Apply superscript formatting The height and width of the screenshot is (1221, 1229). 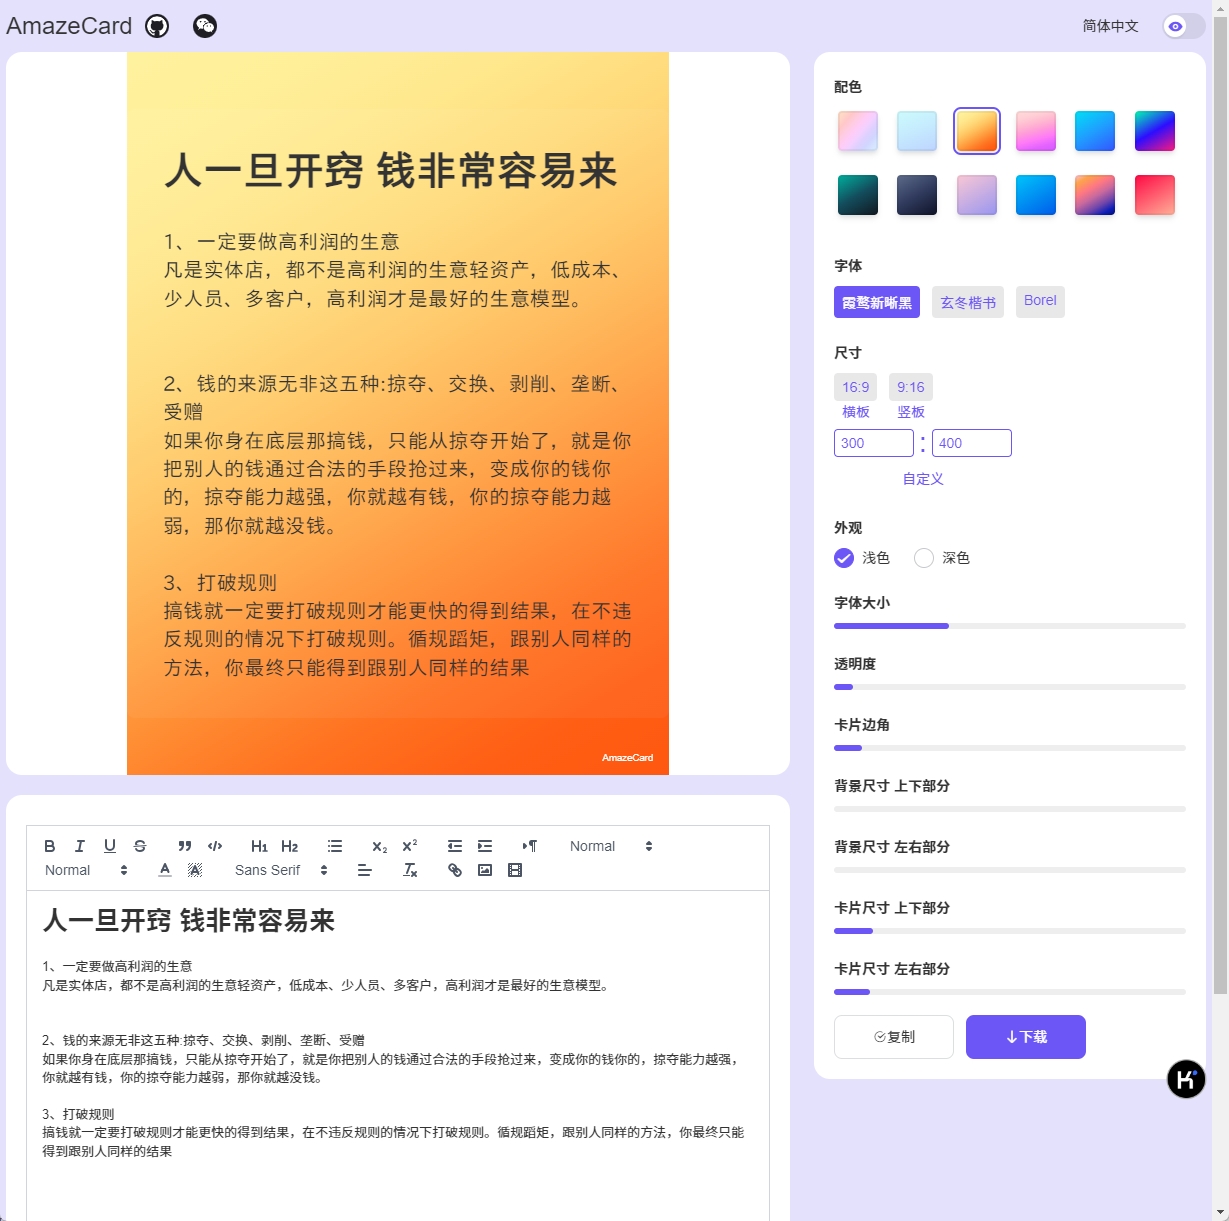tap(410, 846)
